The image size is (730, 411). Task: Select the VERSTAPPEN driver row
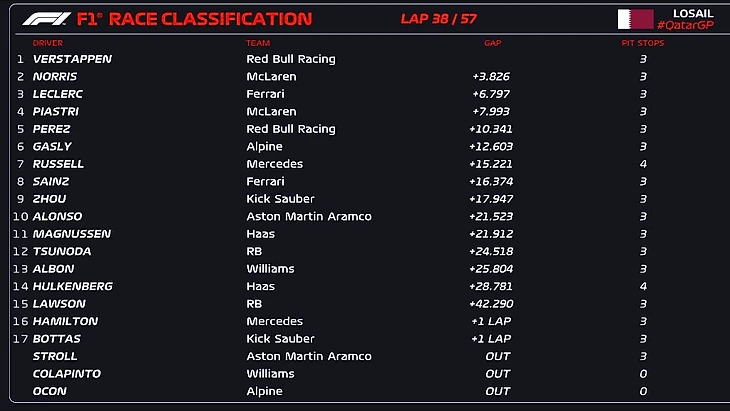72,59
